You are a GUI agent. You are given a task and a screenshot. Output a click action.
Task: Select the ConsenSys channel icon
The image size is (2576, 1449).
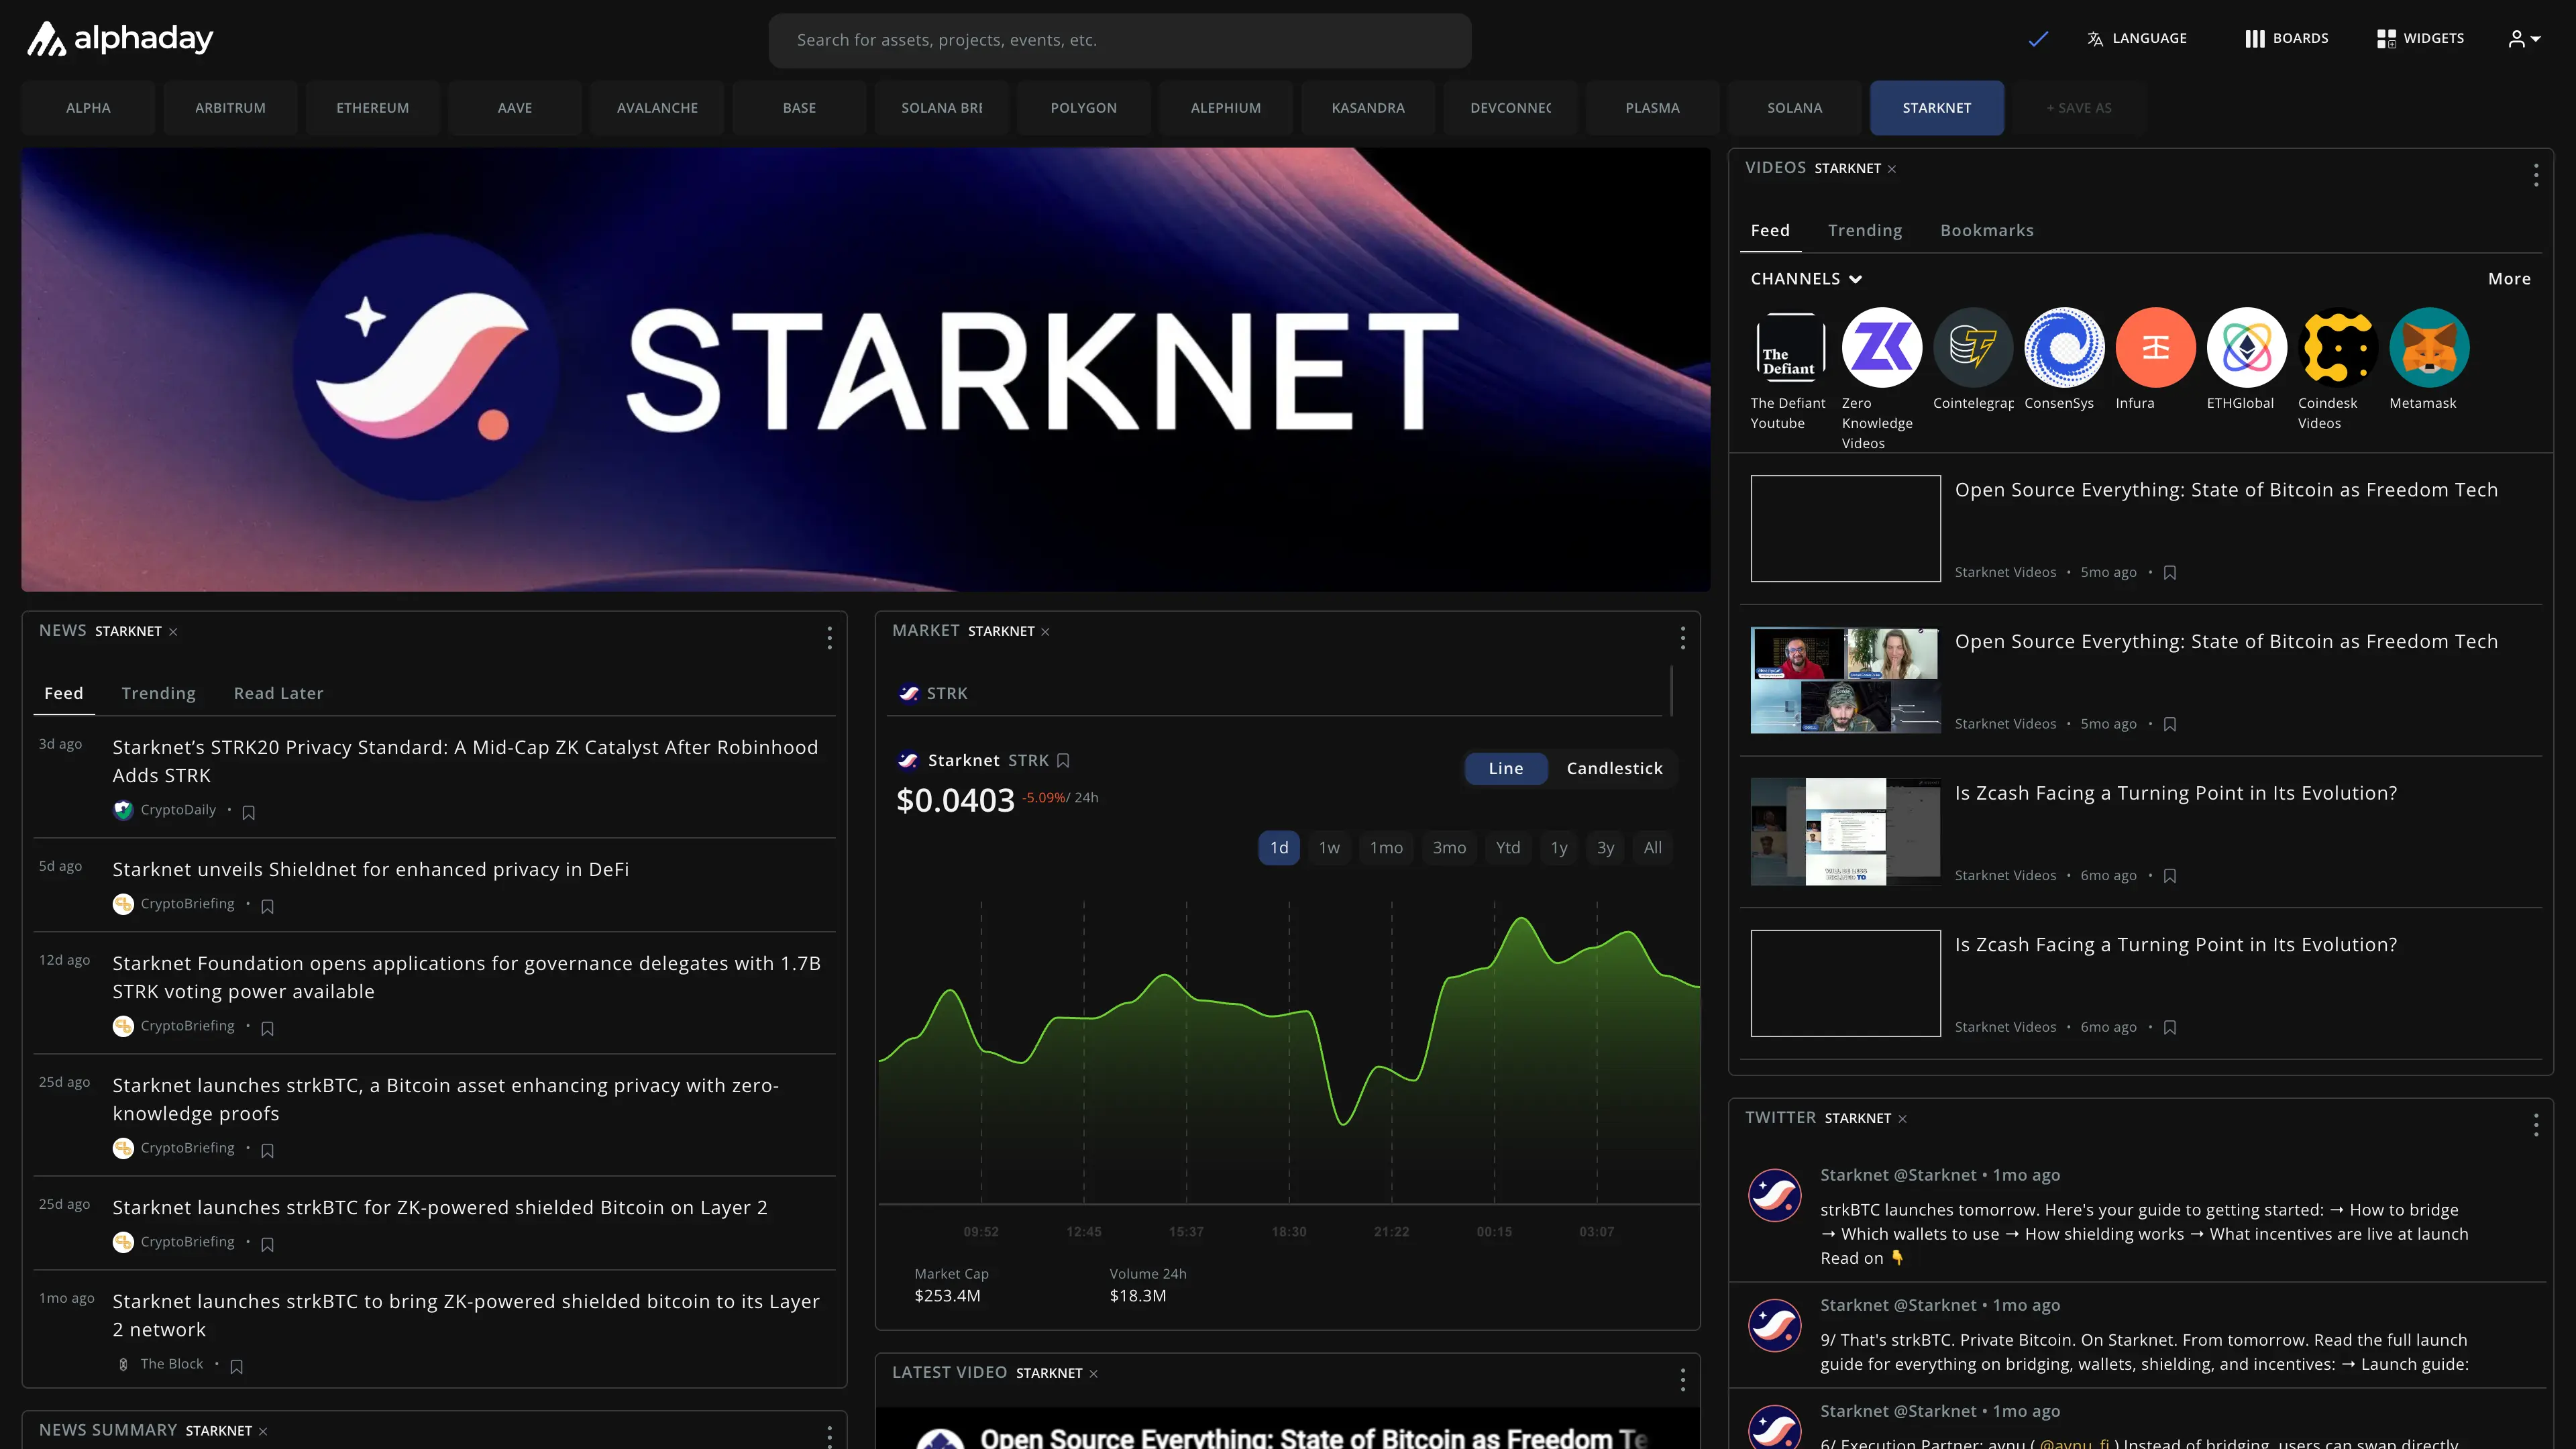tap(2064, 347)
